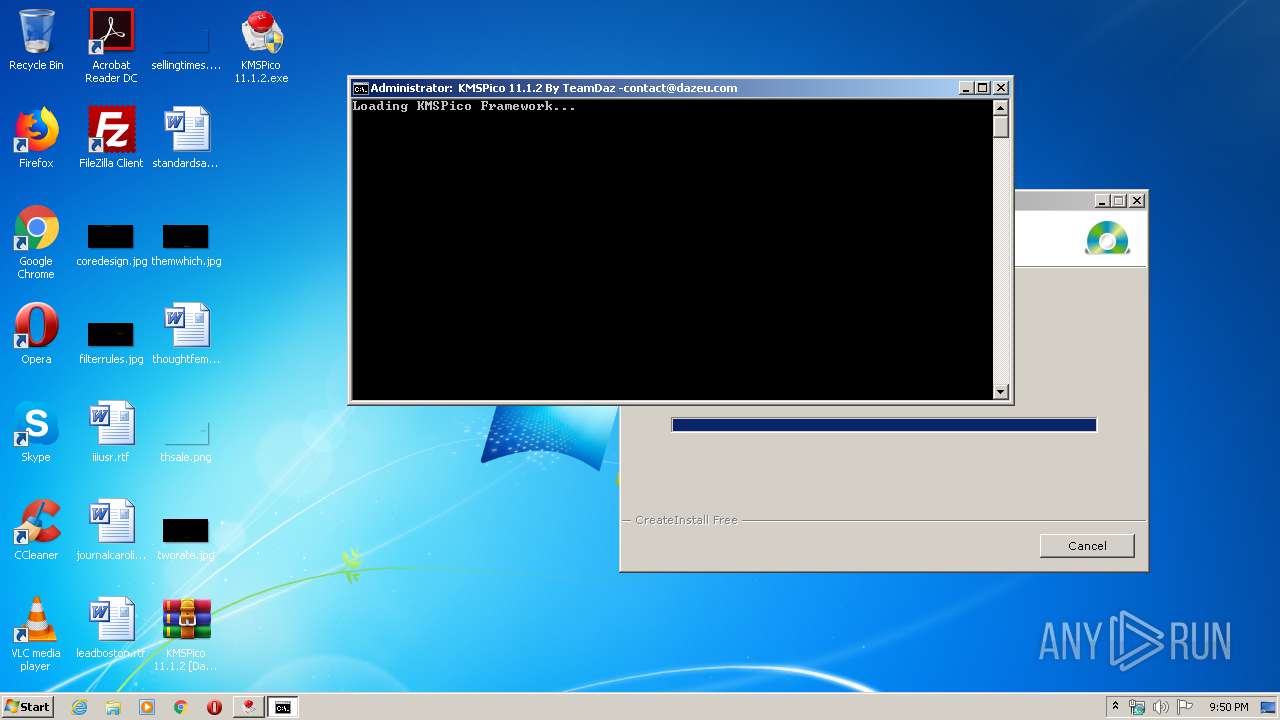The image size is (1280, 720).
Task: Open FileZilla Client desktop shortcut
Action: pos(111,138)
